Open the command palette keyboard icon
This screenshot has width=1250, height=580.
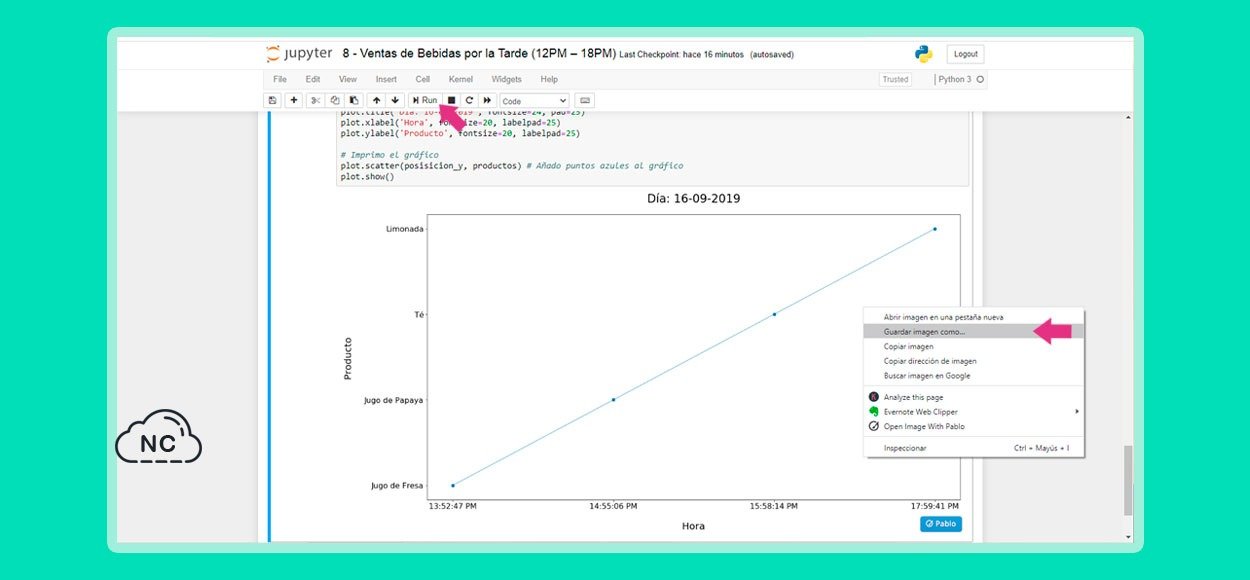pos(585,100)
